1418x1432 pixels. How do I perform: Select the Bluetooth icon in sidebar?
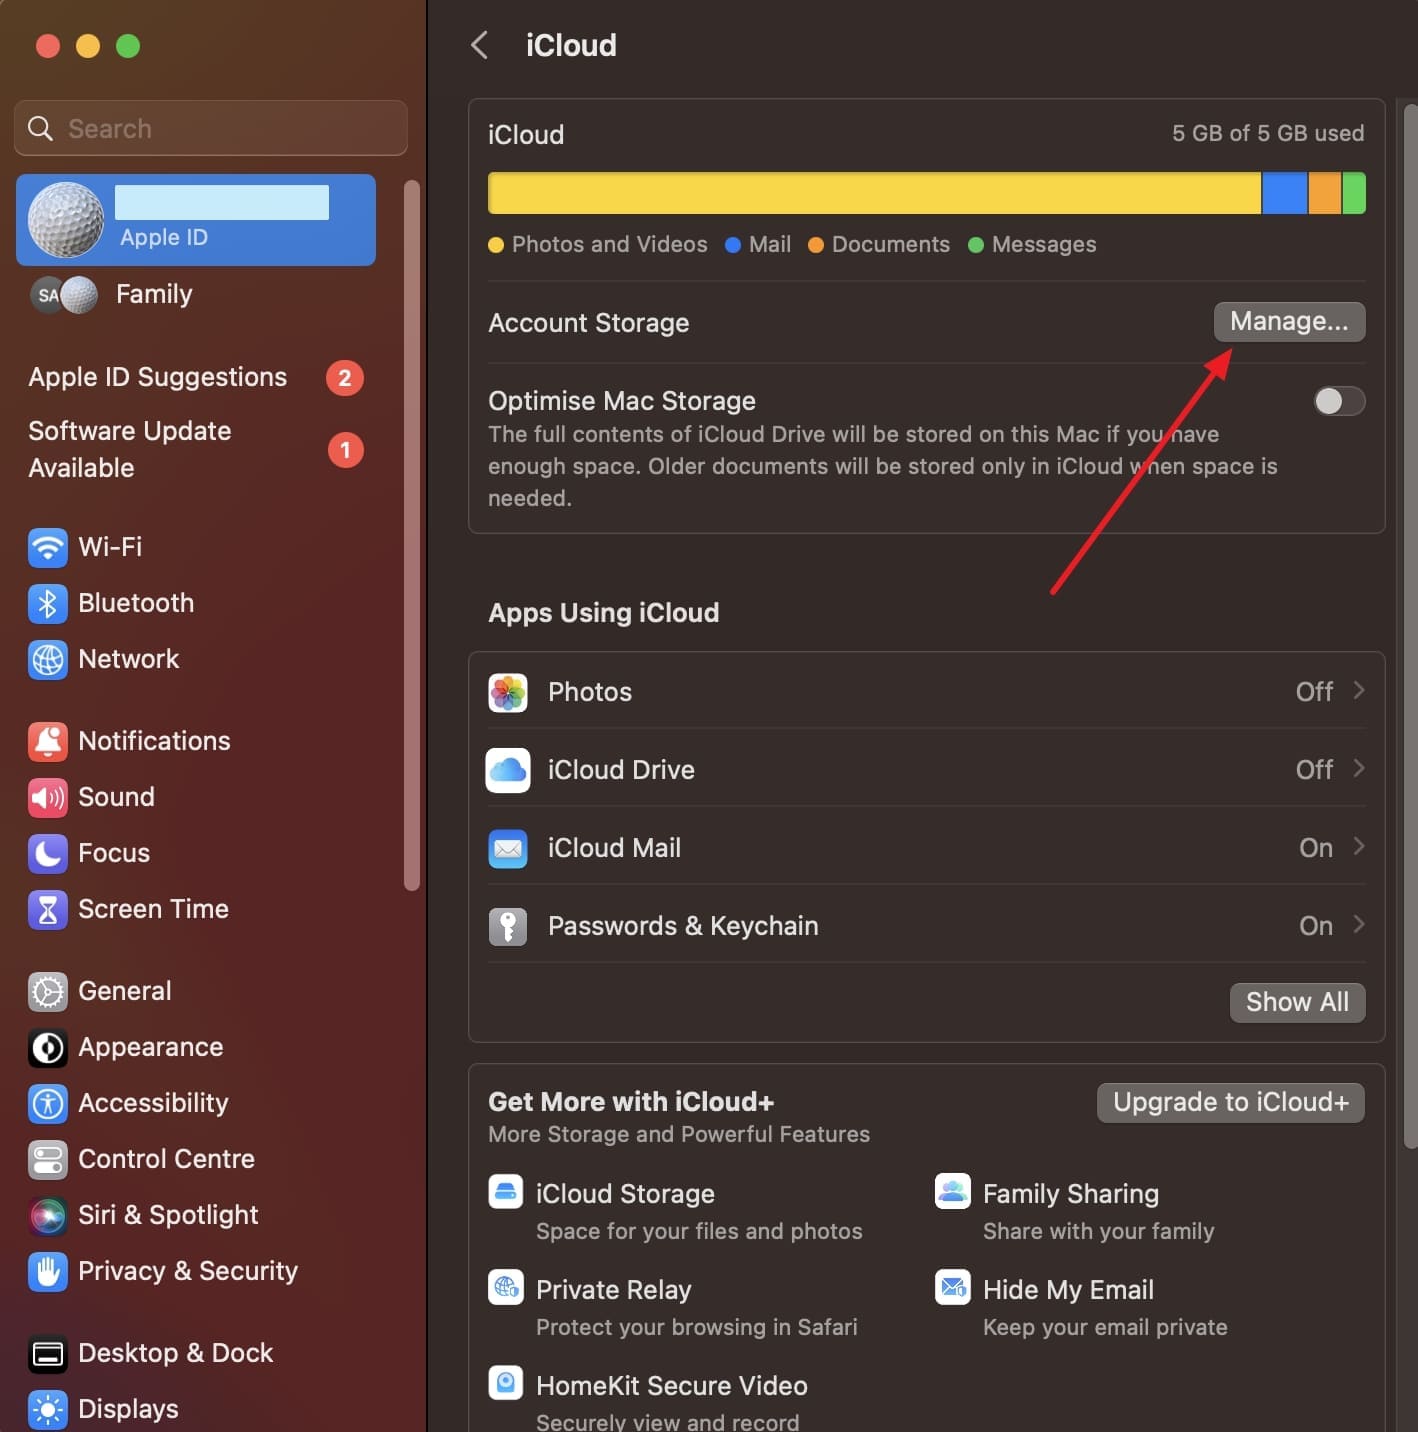48,603
